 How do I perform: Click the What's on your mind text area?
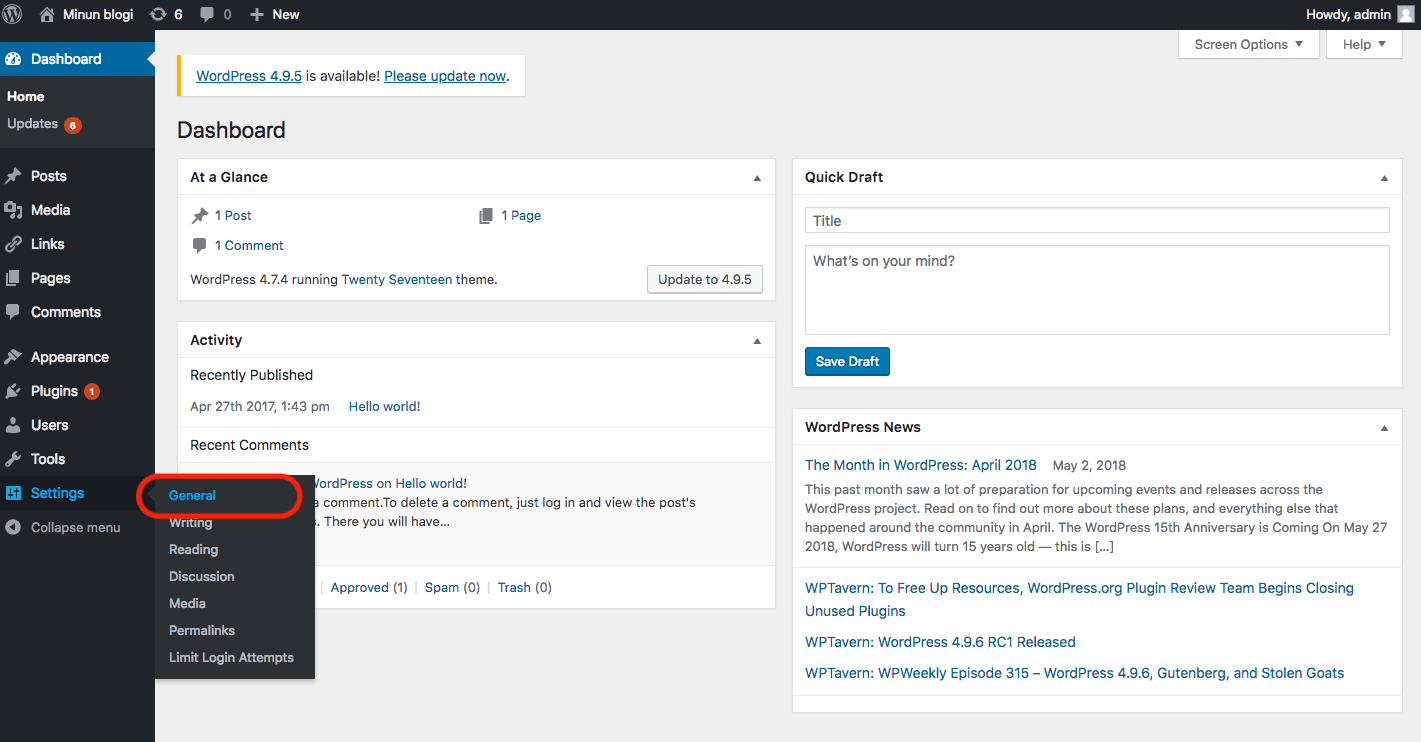click(1097, 290)
